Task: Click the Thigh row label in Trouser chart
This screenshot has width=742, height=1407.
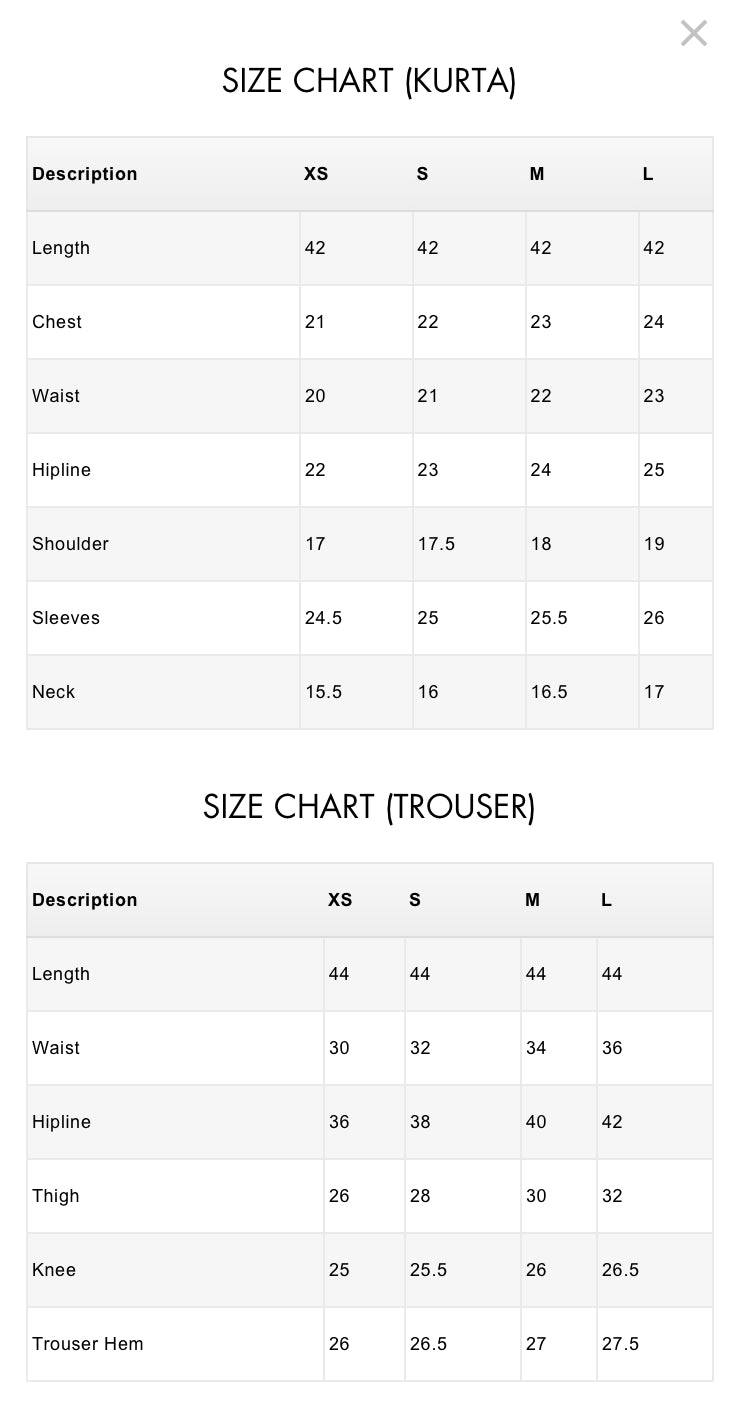Action: pos(56,1196)
